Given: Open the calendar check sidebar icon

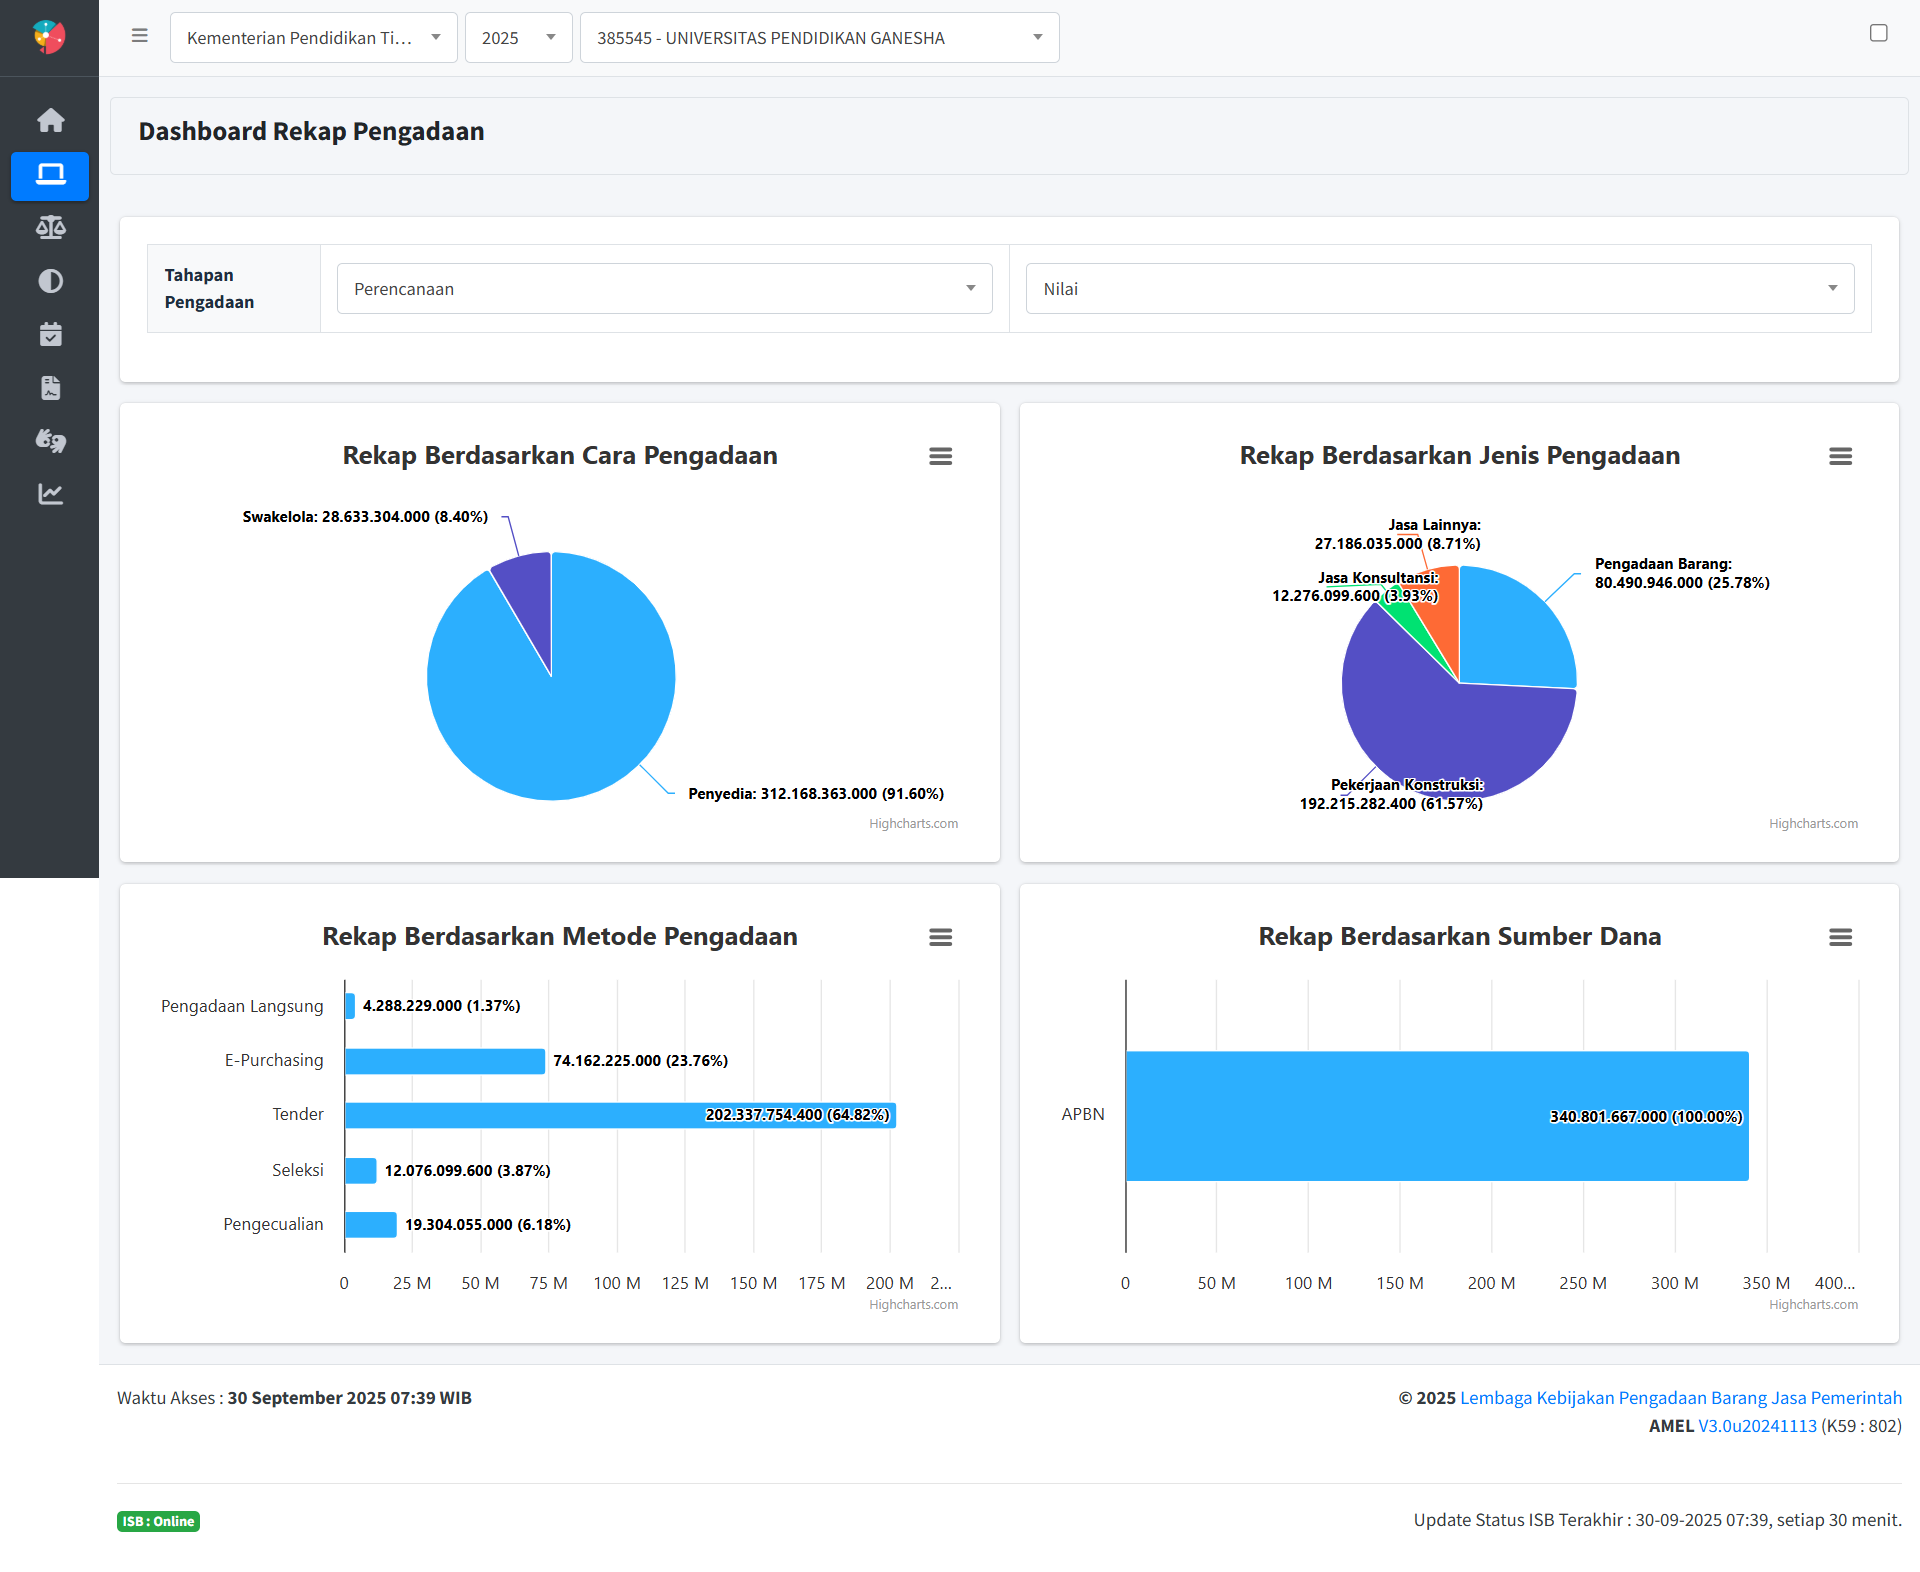Looking at the screenshot, I should [50, 334].
